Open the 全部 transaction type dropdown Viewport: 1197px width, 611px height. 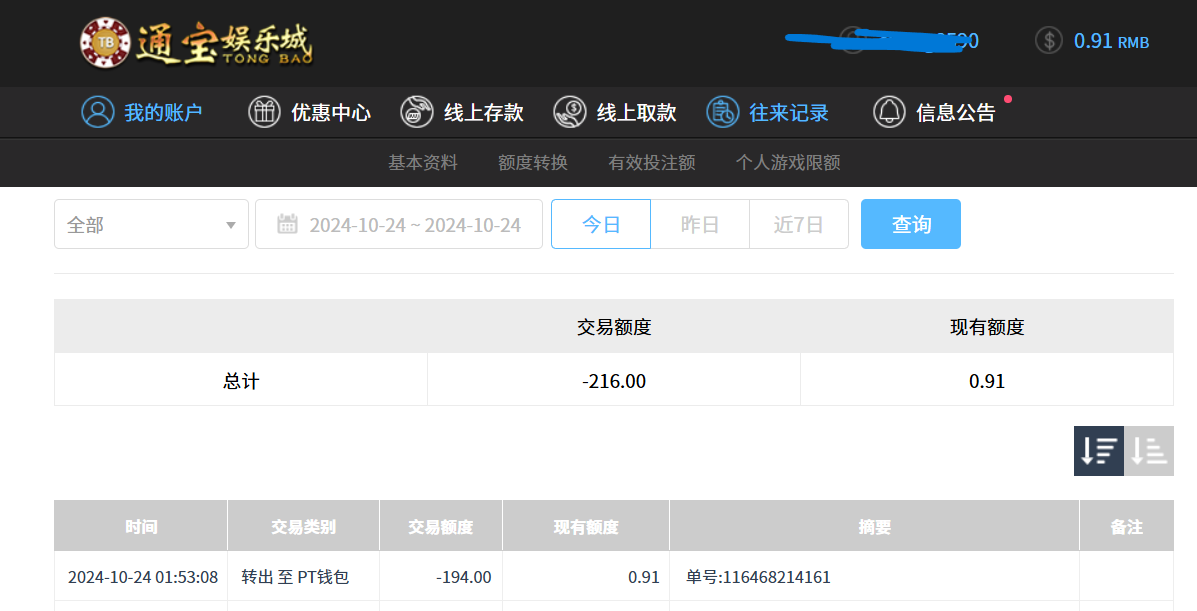(151, 224)
